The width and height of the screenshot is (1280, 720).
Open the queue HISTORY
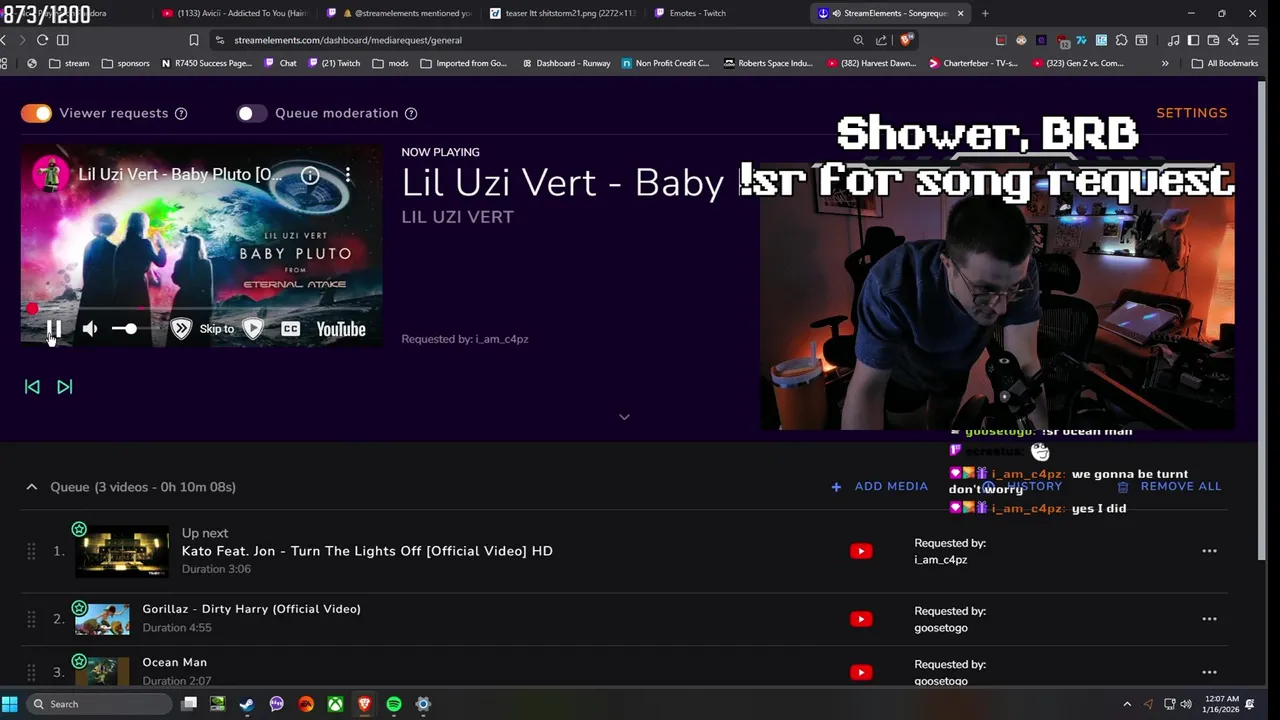(1022, 487)
